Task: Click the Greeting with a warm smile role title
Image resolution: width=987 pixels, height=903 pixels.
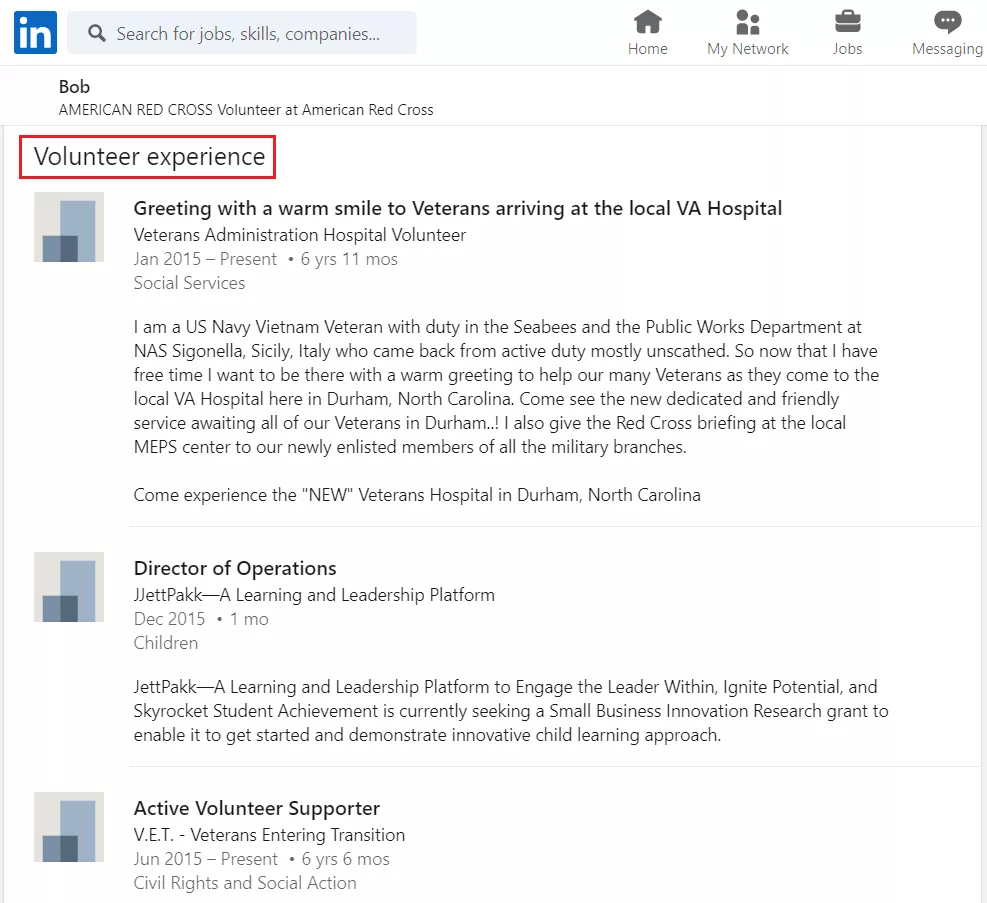Action: [x=458, y=208]
